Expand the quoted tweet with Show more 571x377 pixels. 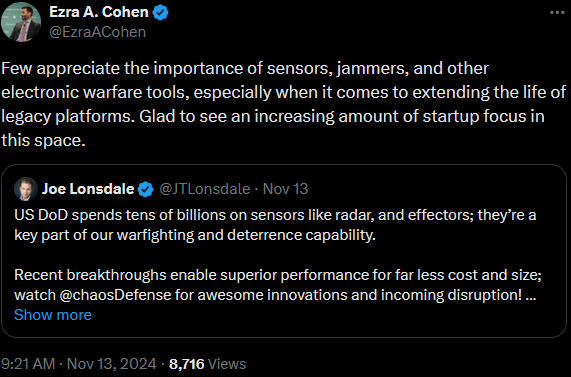53,315
